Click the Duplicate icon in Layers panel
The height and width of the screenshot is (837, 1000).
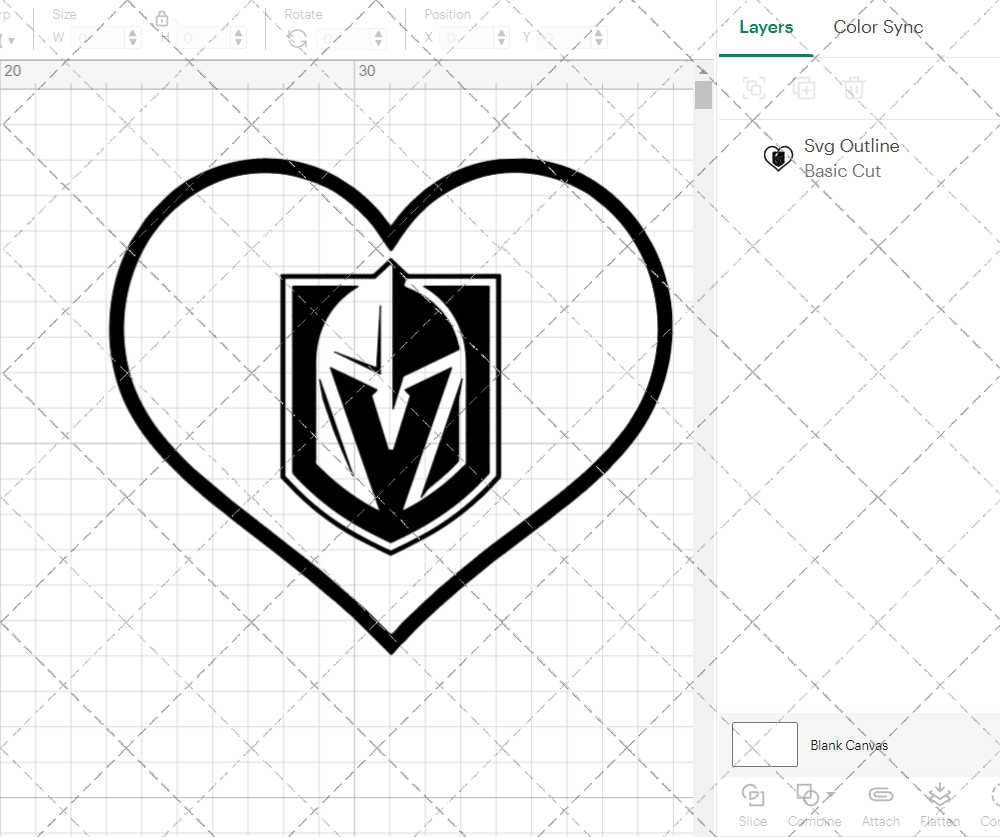click(x=804, y=88)
